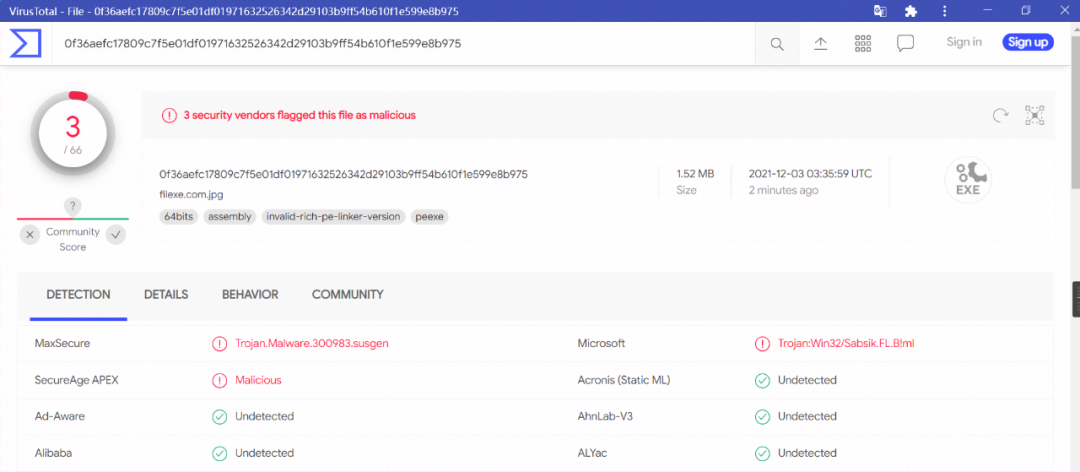Open the comments speech bubble icon
Screen dimensions: 1080x472
pos(905,43)
